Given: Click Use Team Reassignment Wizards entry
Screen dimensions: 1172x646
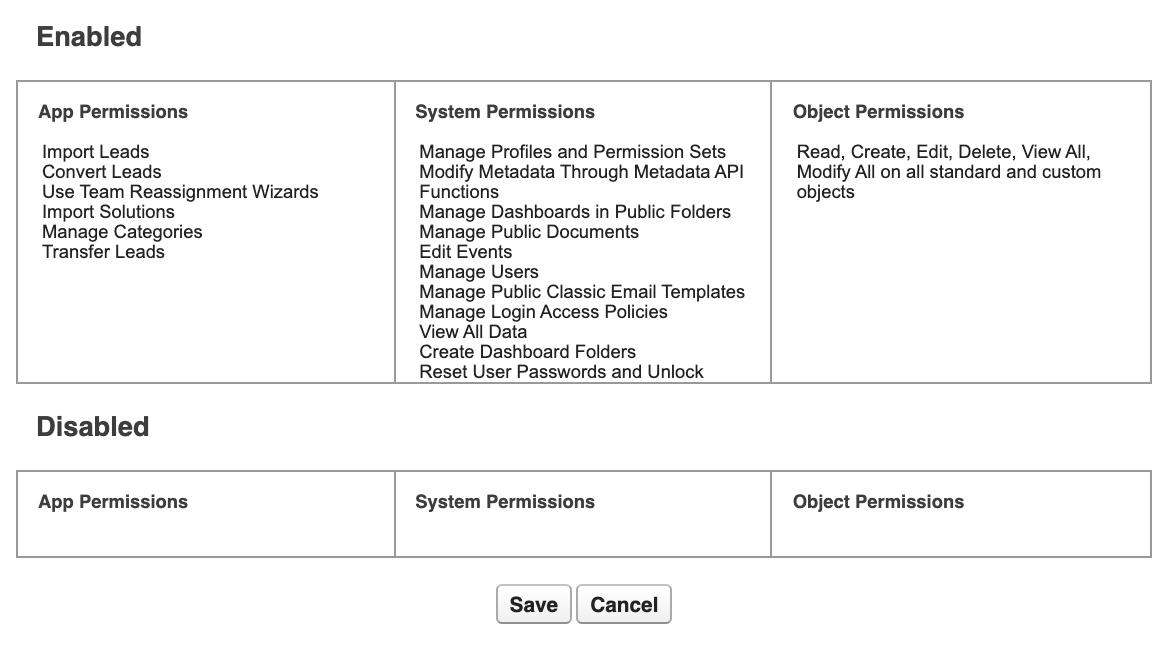Looking at the screenshot, I should pyautogui.click(x=180, y=192).
